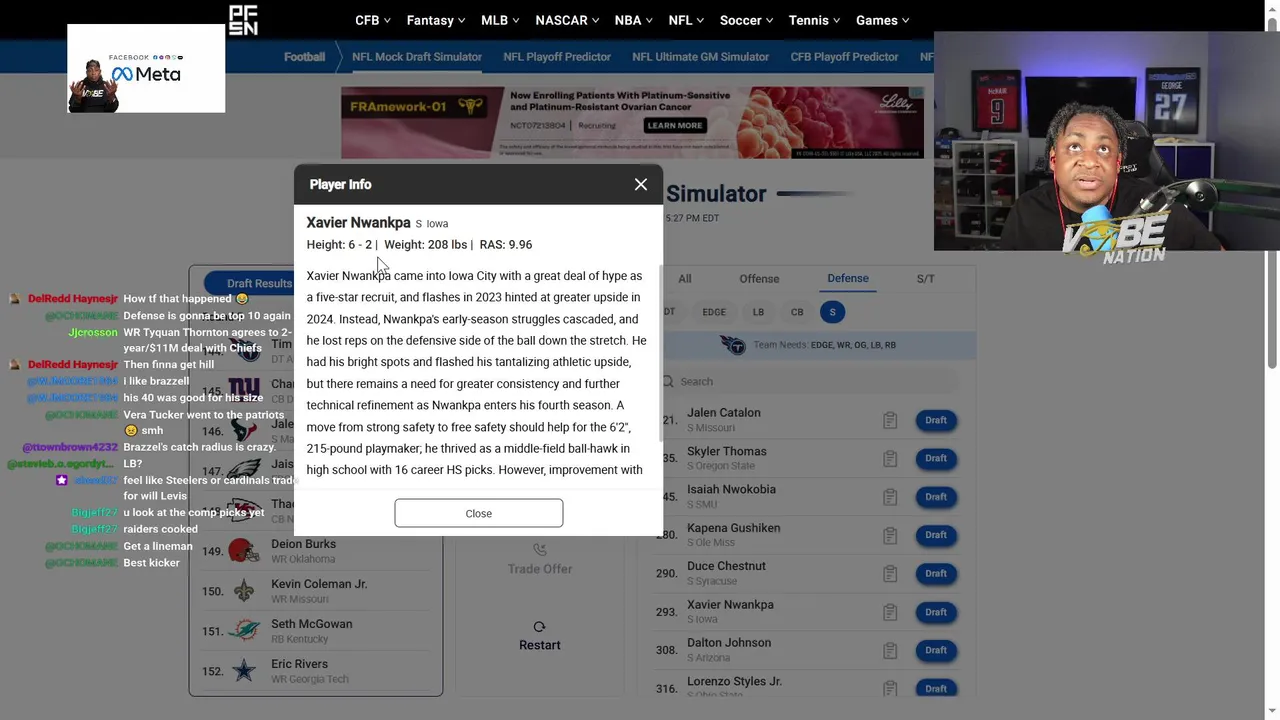Draft Duce Chestnut
This screenshot has height=720, width=1280.
[x=936, y=573]
